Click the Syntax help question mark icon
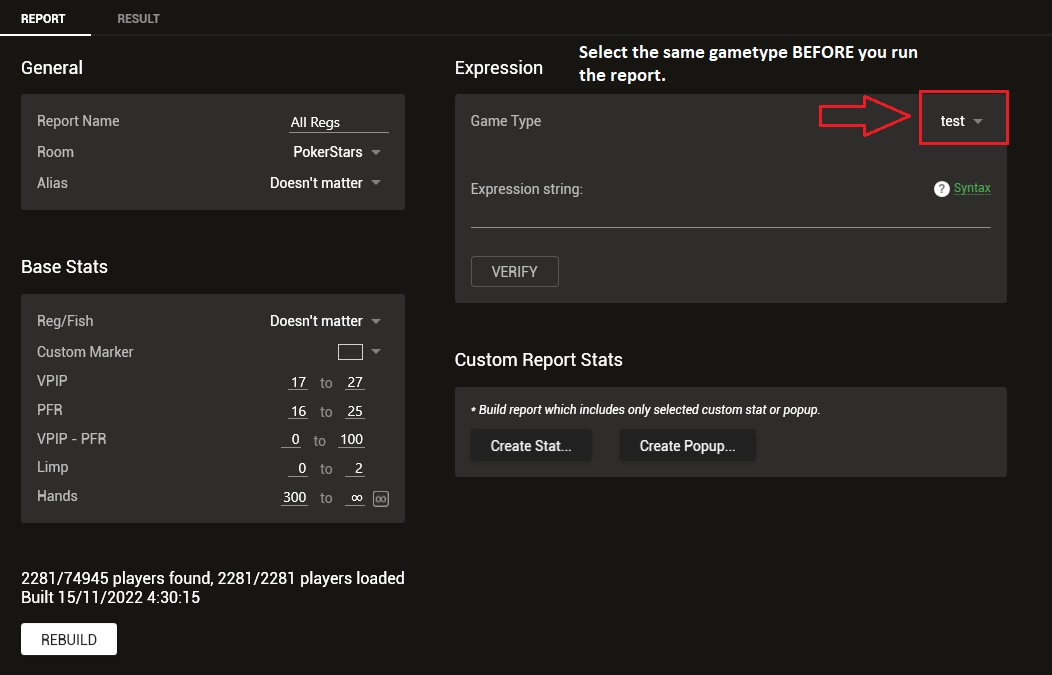This screenshot has width=1052, height=675. click(x=941, y=189)
